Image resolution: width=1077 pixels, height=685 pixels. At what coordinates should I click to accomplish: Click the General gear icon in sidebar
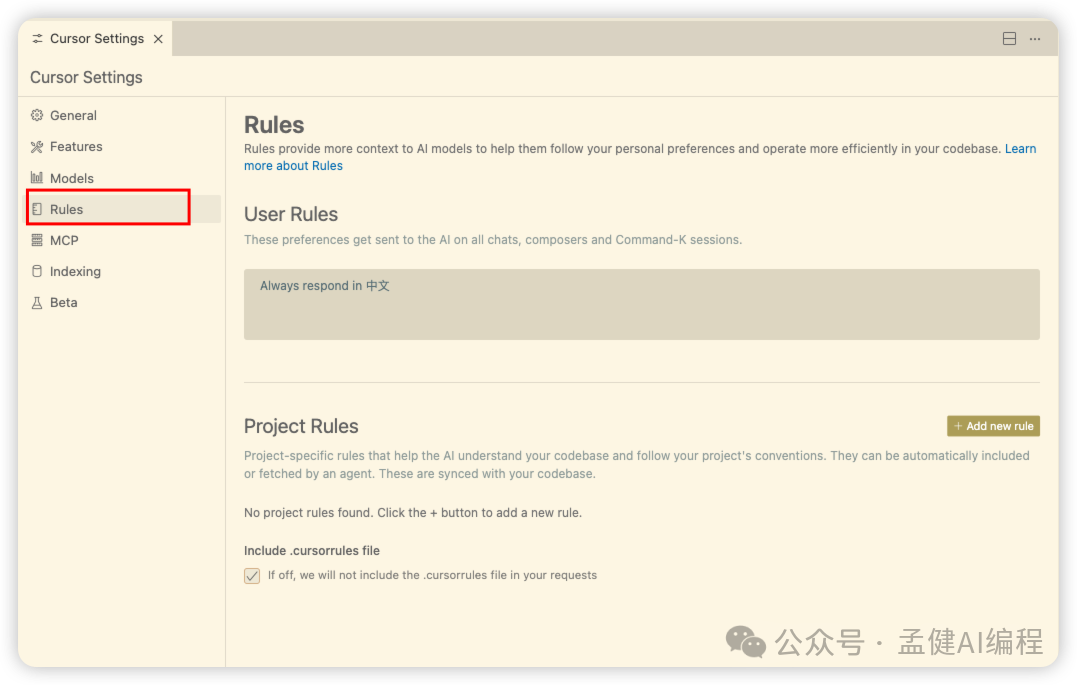(37, 115)
